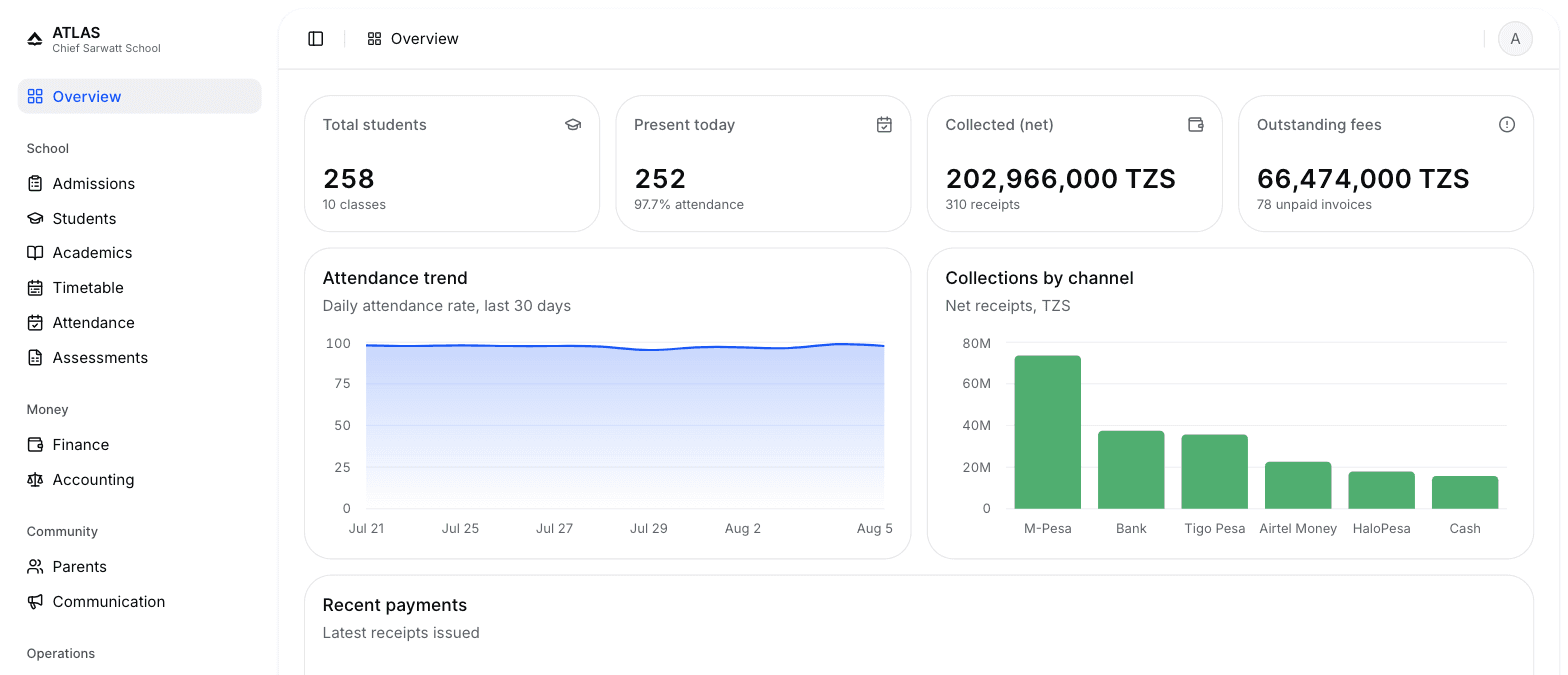This screenshot has height=675, width=1568.
Task: Navigate to Timetable
Action: 140,288
